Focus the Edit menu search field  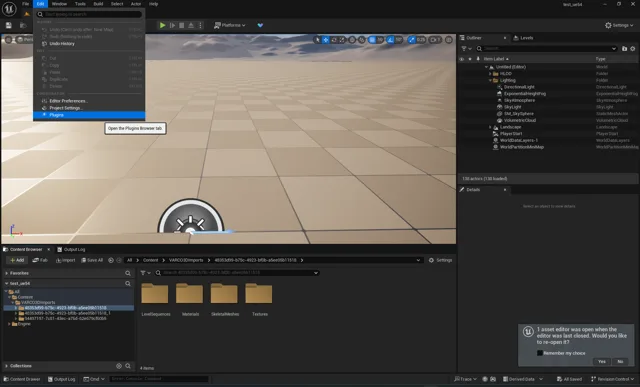coord(89,14)
